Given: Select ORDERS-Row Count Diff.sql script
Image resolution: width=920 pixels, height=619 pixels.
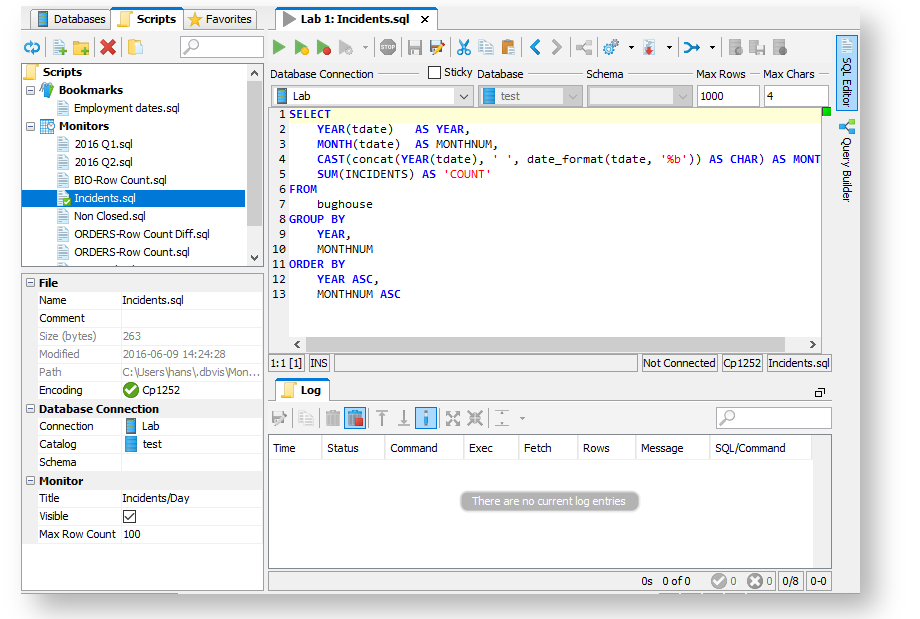Looking at the screenshot, I should coord(141,234).
